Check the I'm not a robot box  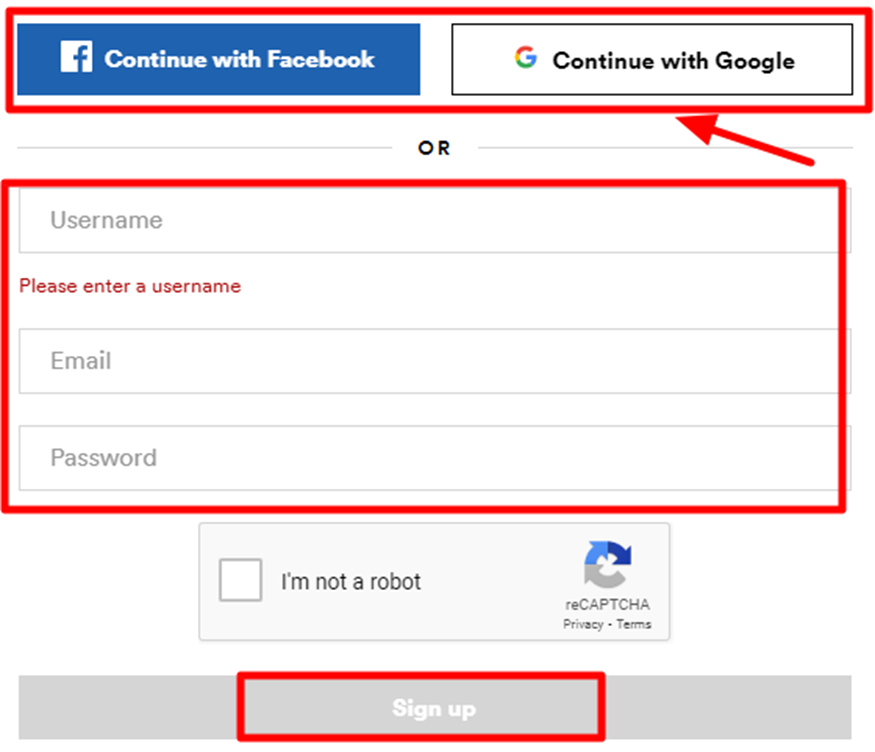coord(241,581)
